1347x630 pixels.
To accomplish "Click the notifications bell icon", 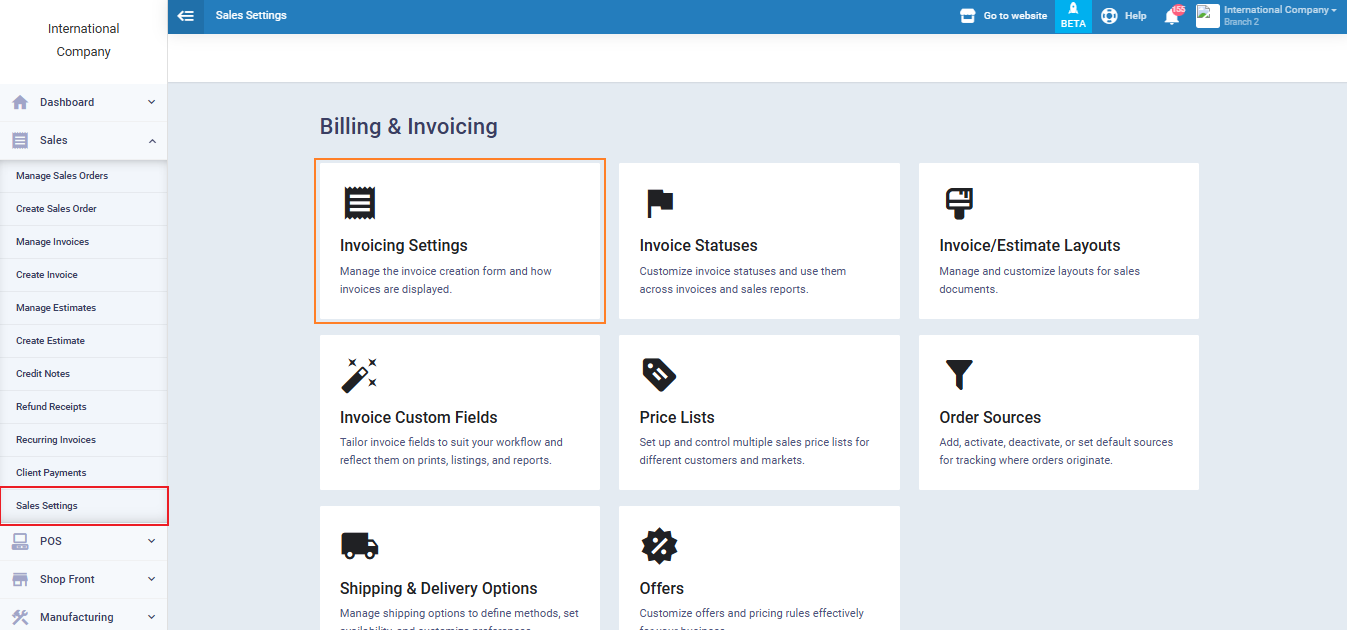I will [1171, 16].
